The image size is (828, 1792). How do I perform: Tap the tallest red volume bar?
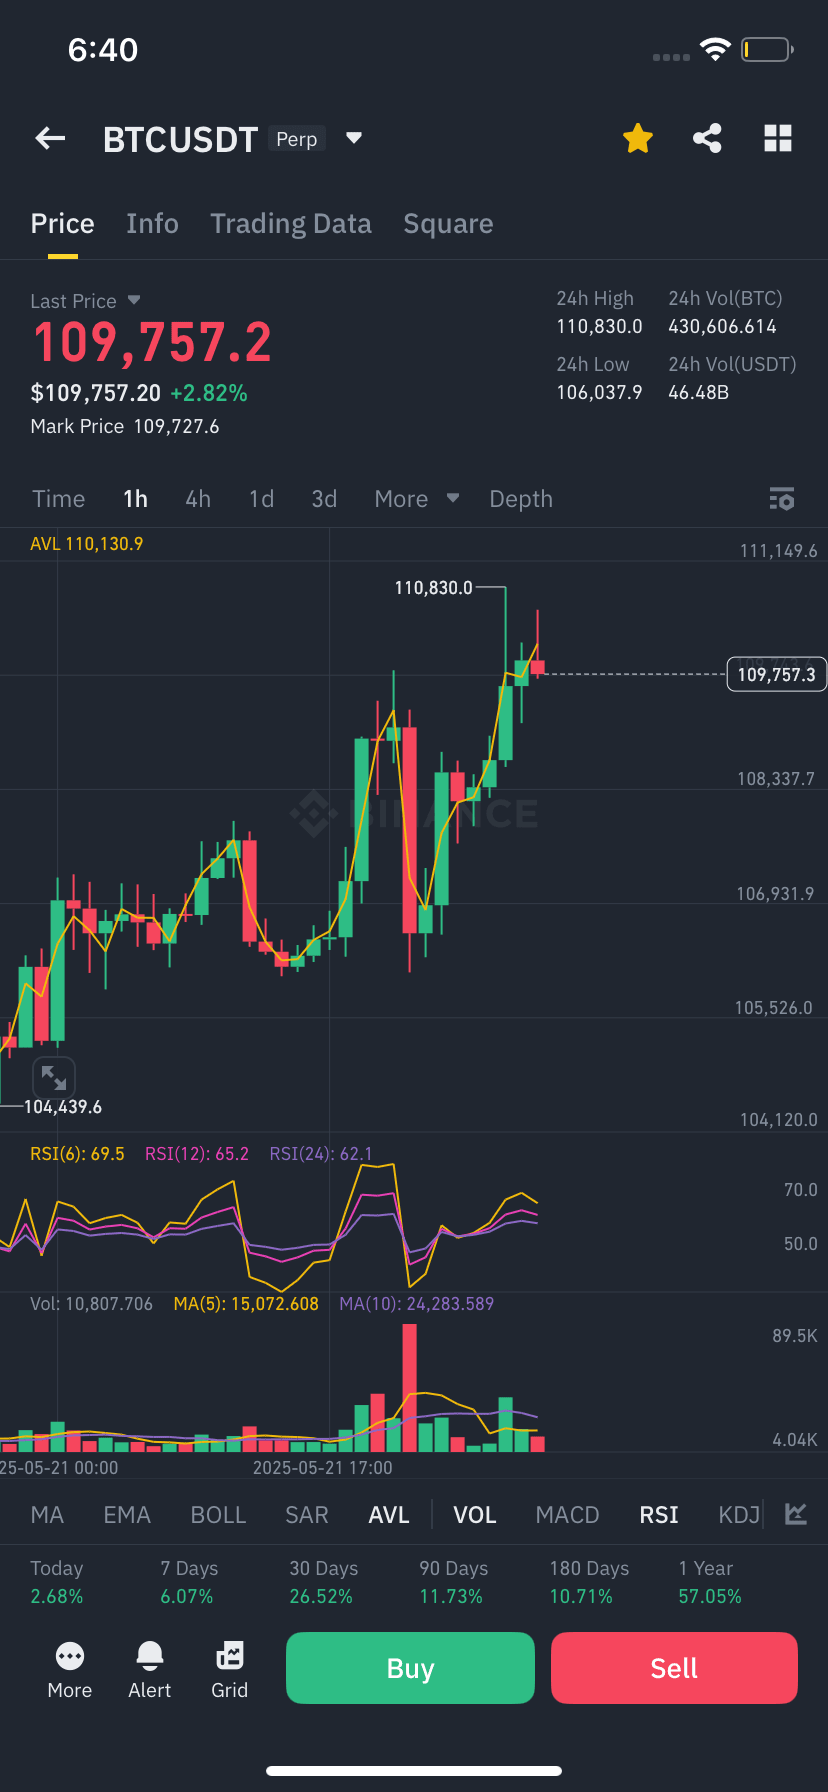click(x=410, y=1388)
